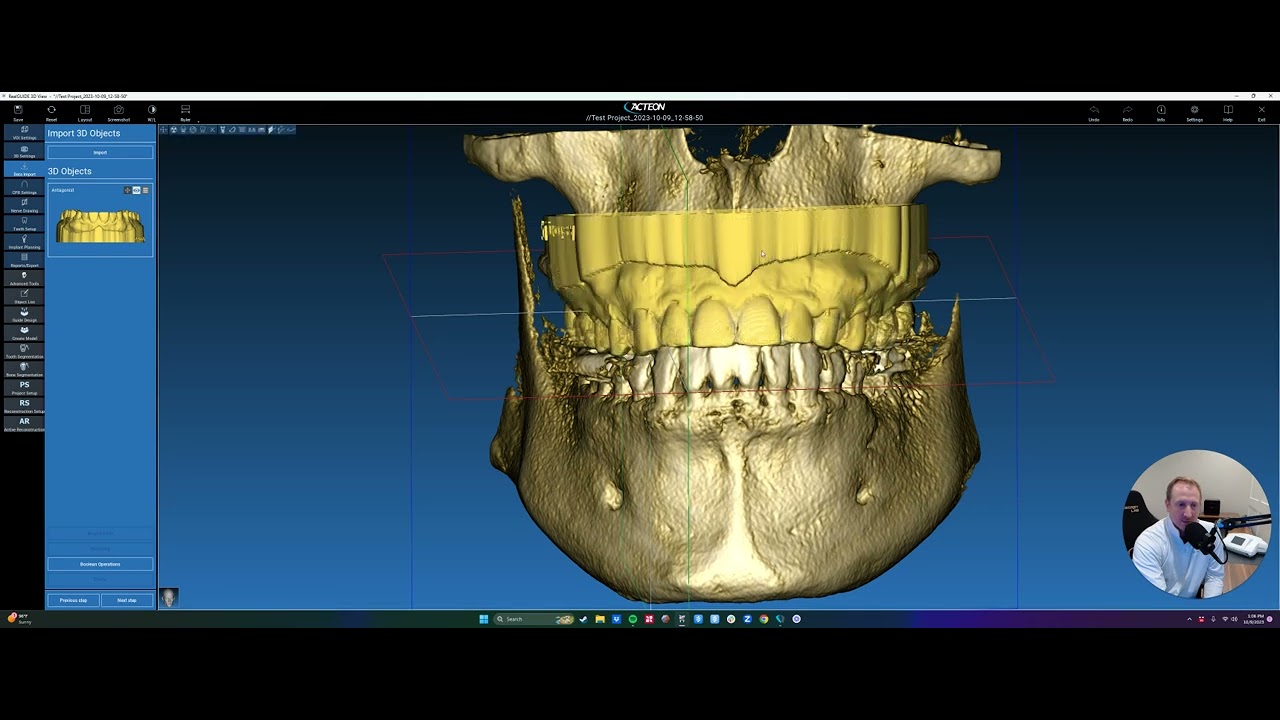Click the Import button
1280x720 pixels.
pyautogui.click(x=100, y=152)
